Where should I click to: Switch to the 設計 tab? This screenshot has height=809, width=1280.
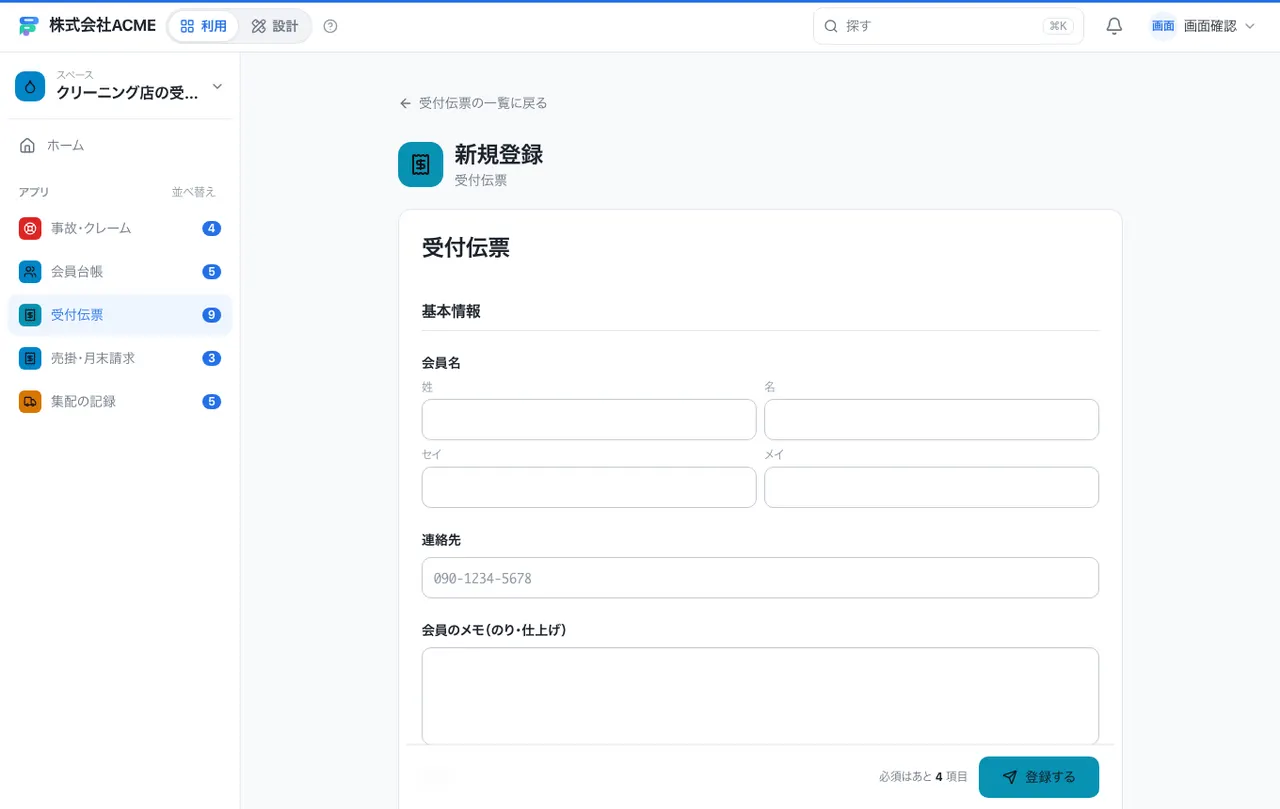point(275,26)
